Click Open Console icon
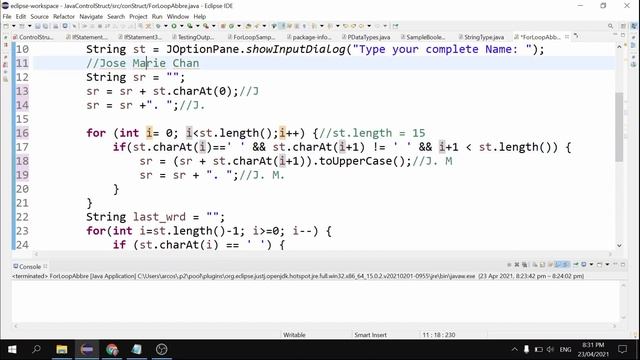 click(599, 264)
